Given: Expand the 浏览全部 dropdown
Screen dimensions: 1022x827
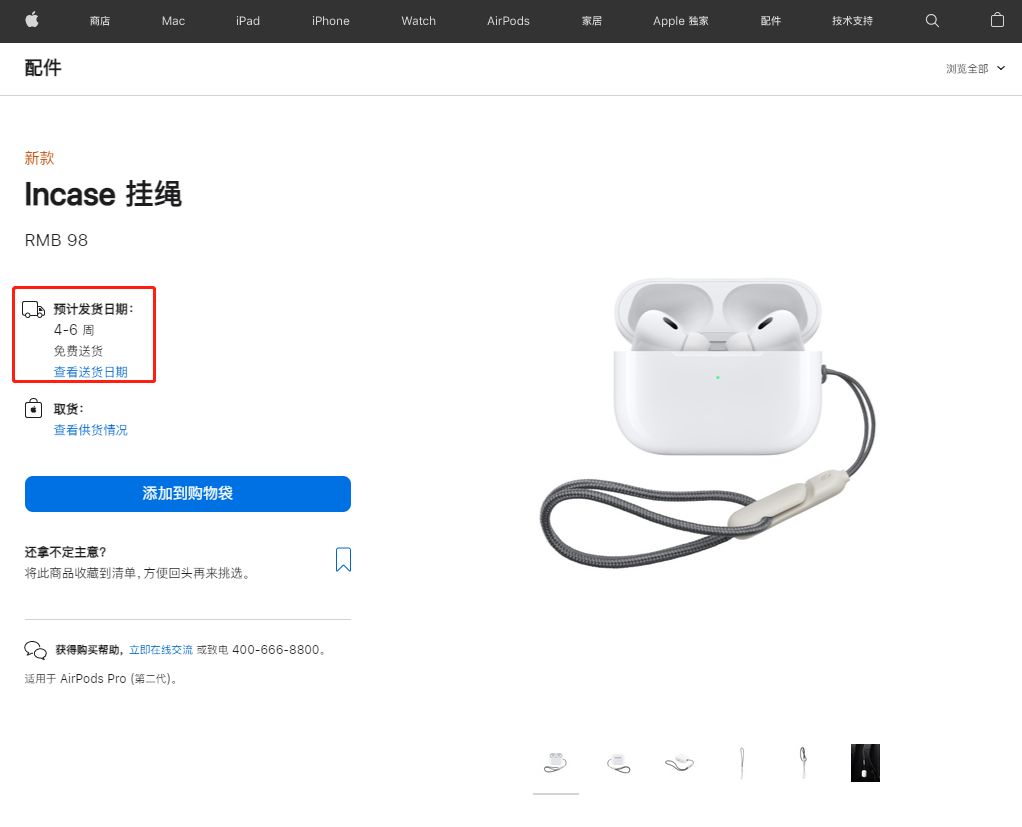Looking at the screenshot, I should tap(975, 68).
